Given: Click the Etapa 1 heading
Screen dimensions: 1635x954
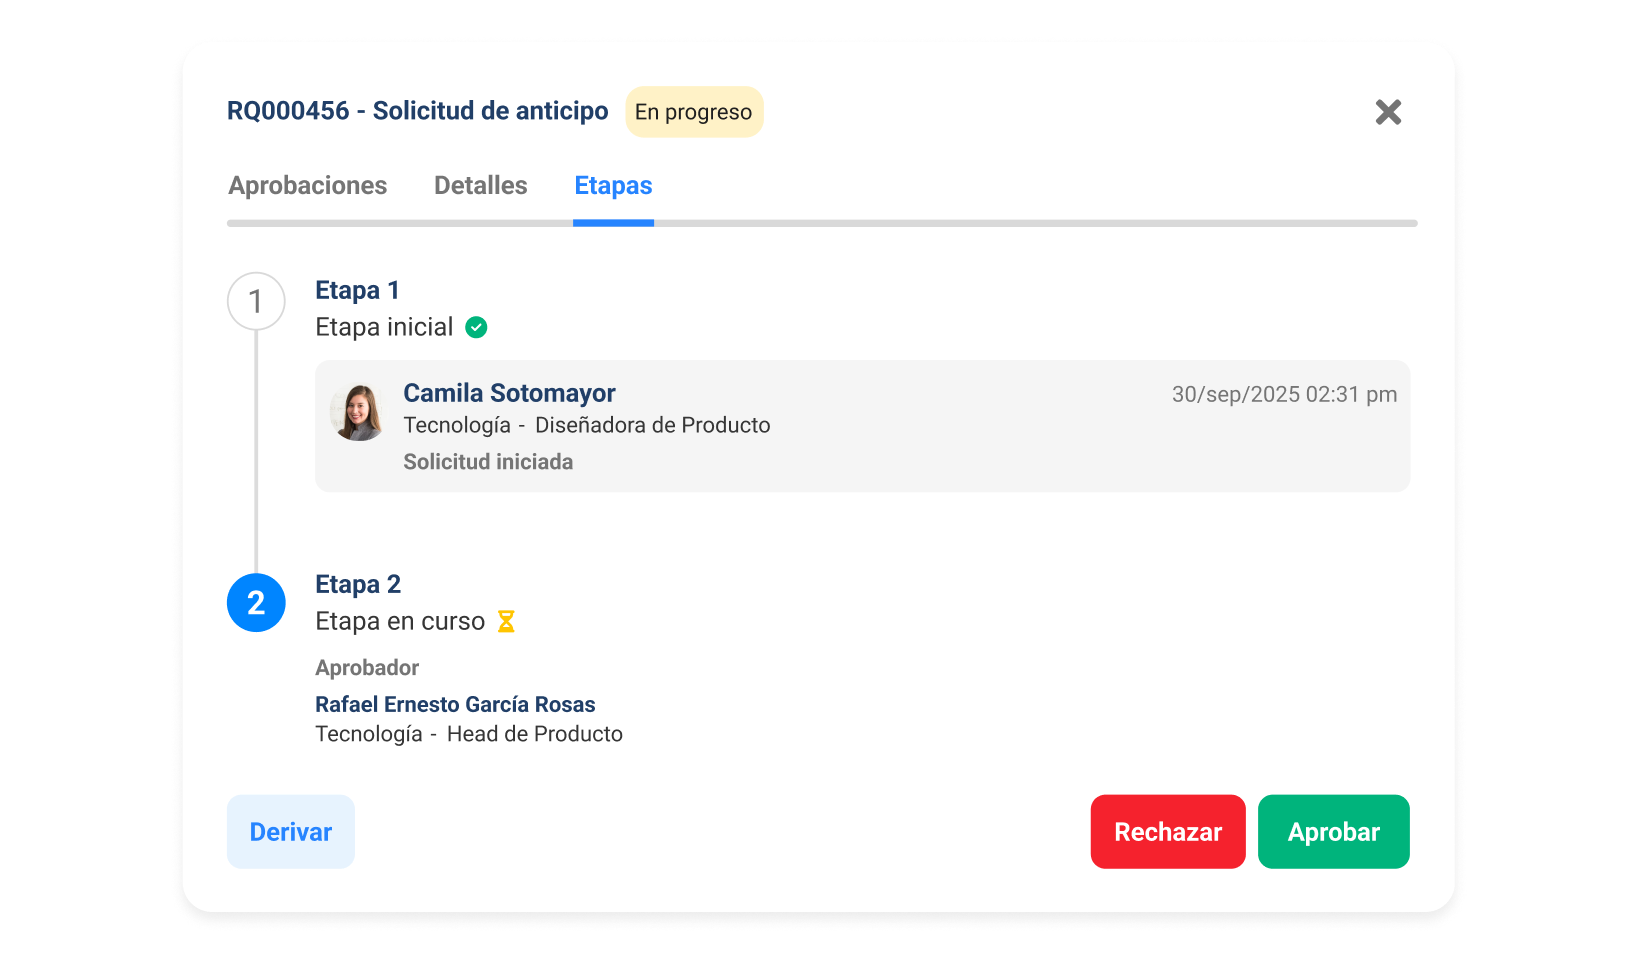Looking at the screenshot, I should 357,290.
